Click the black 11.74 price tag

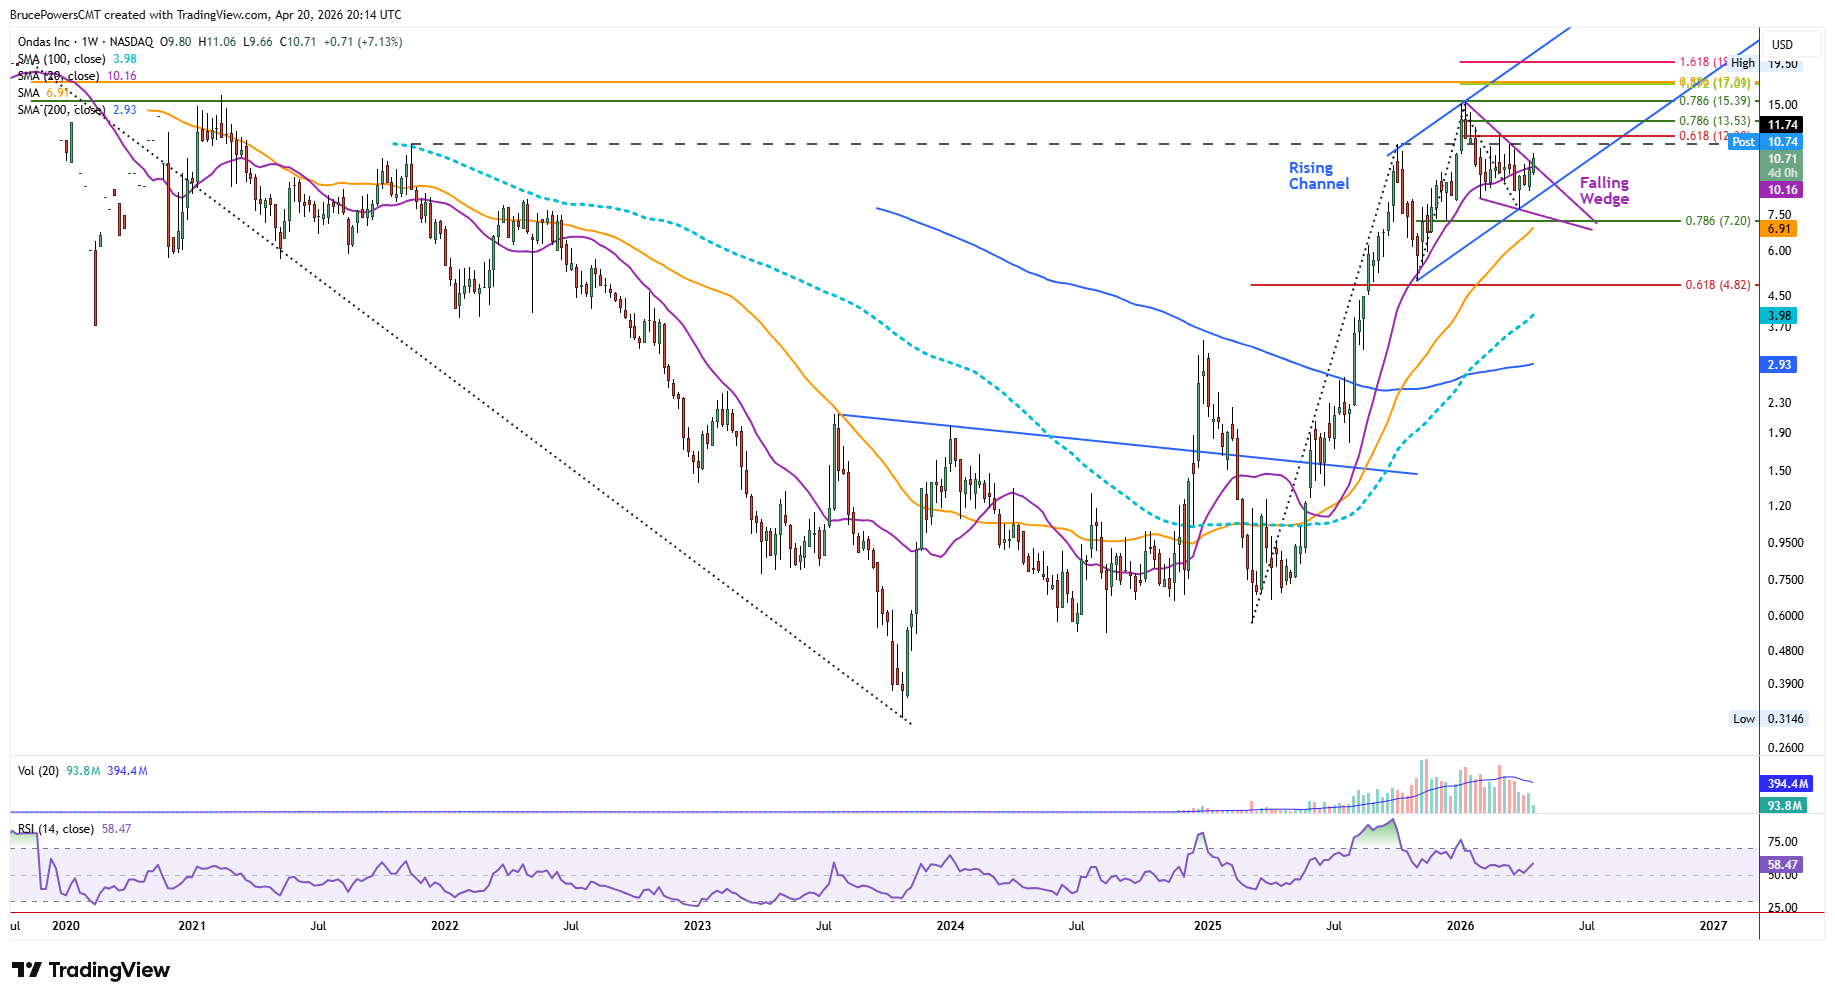(x=1782, y=125)
